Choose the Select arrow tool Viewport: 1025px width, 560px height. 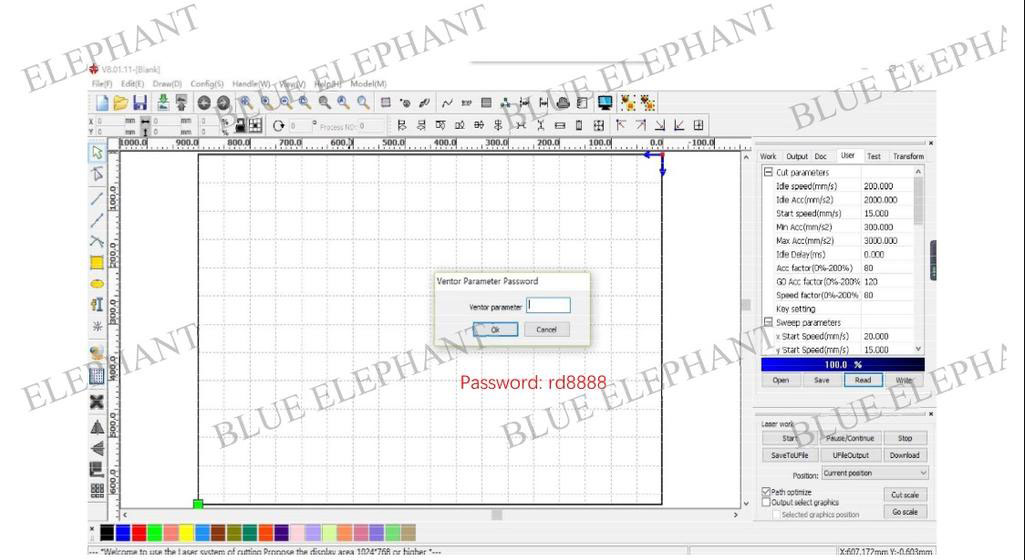pos(97,152)
